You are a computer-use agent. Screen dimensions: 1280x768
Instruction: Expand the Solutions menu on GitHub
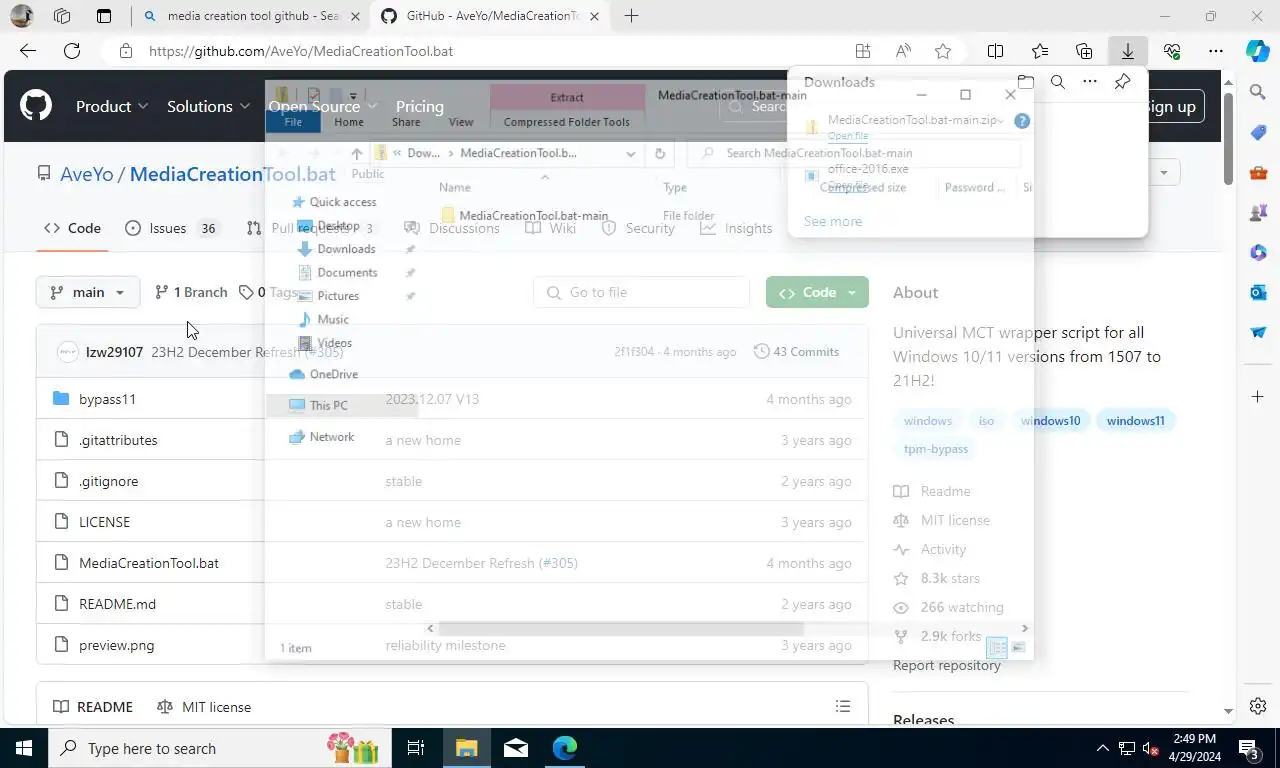[x=208, y=106]
